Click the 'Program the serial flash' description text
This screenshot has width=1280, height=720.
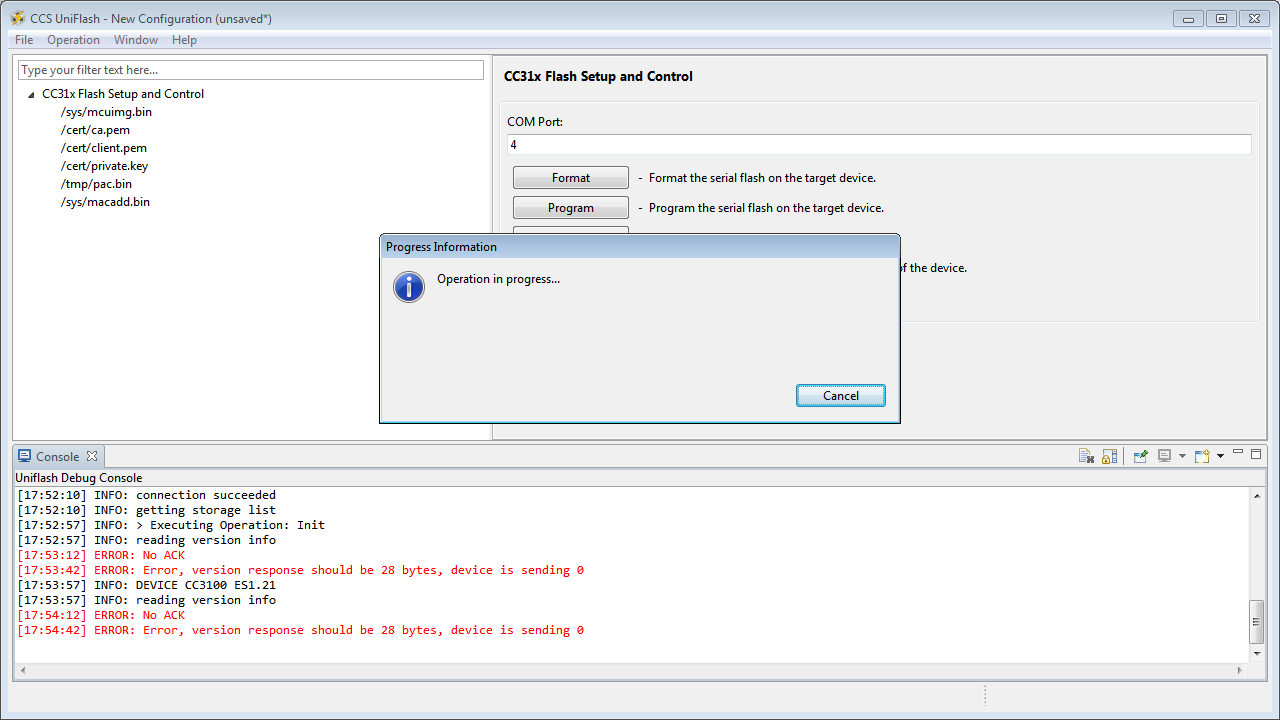(x=766, y=208)
